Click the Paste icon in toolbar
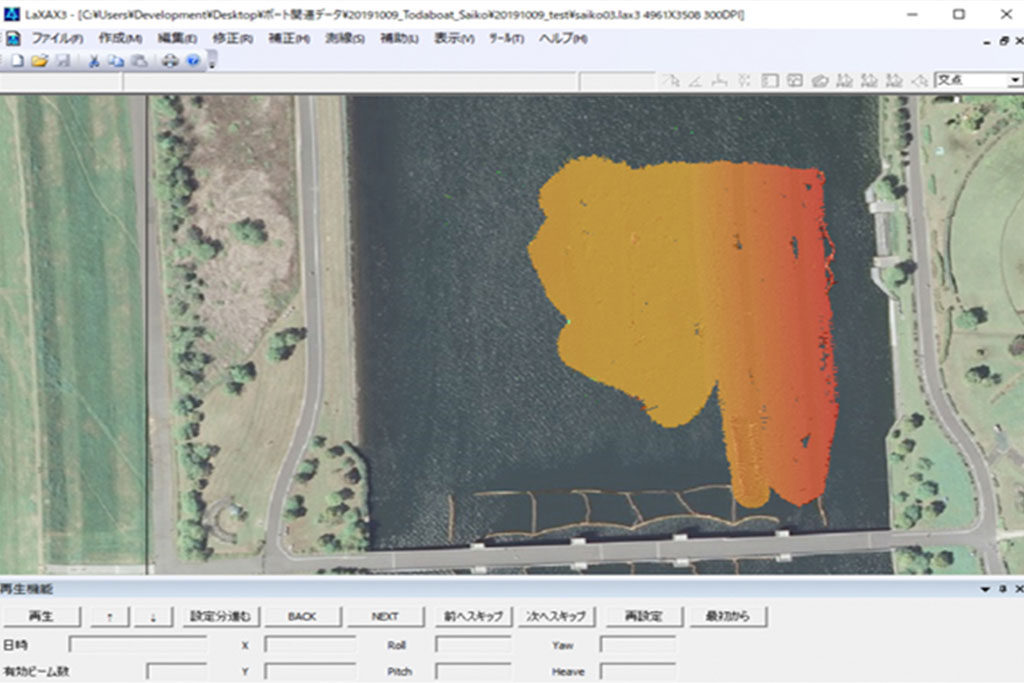The width and height of the screenshot is (1024, 683). pyautogui.click(x=139, y=61)
